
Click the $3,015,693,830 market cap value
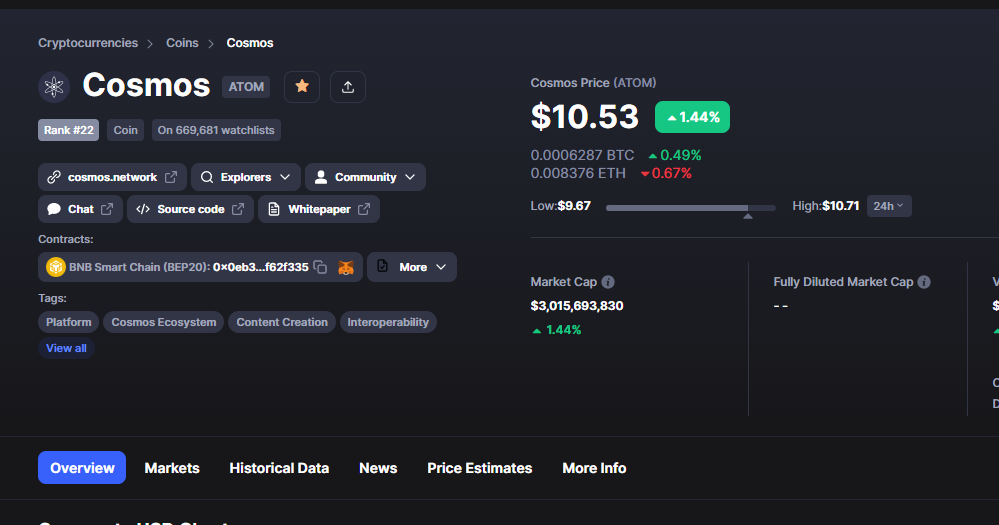[577, 306]
